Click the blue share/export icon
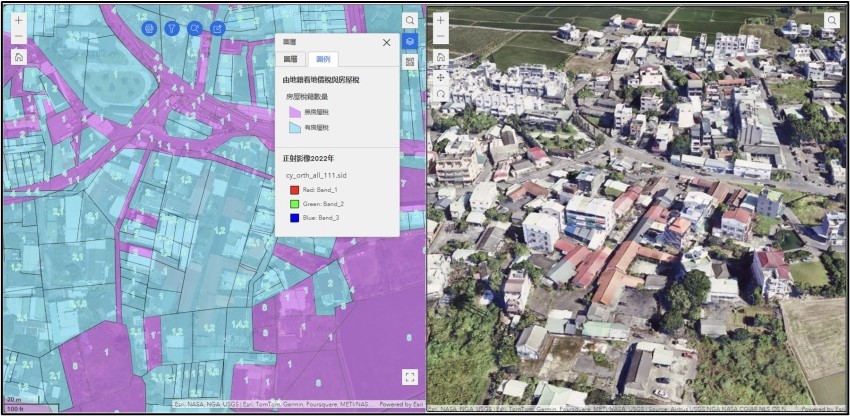The height and width of the screenshot is (416, 850). [x=218, y=28]
